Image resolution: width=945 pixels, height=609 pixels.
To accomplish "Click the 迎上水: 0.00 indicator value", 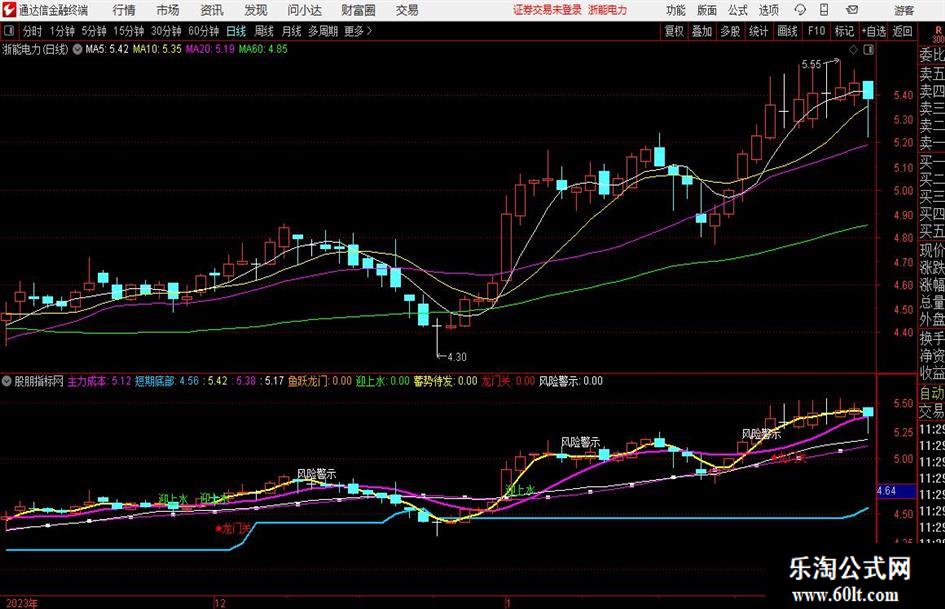I will [382, 381].
